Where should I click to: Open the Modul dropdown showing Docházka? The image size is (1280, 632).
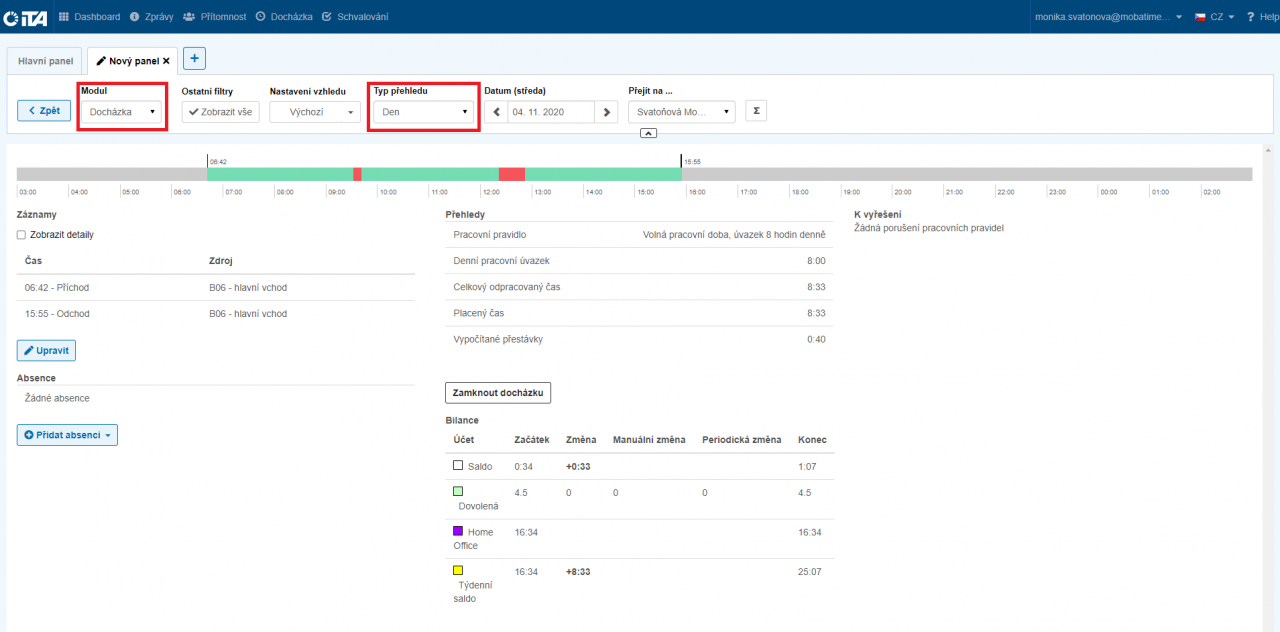[121, 112]
